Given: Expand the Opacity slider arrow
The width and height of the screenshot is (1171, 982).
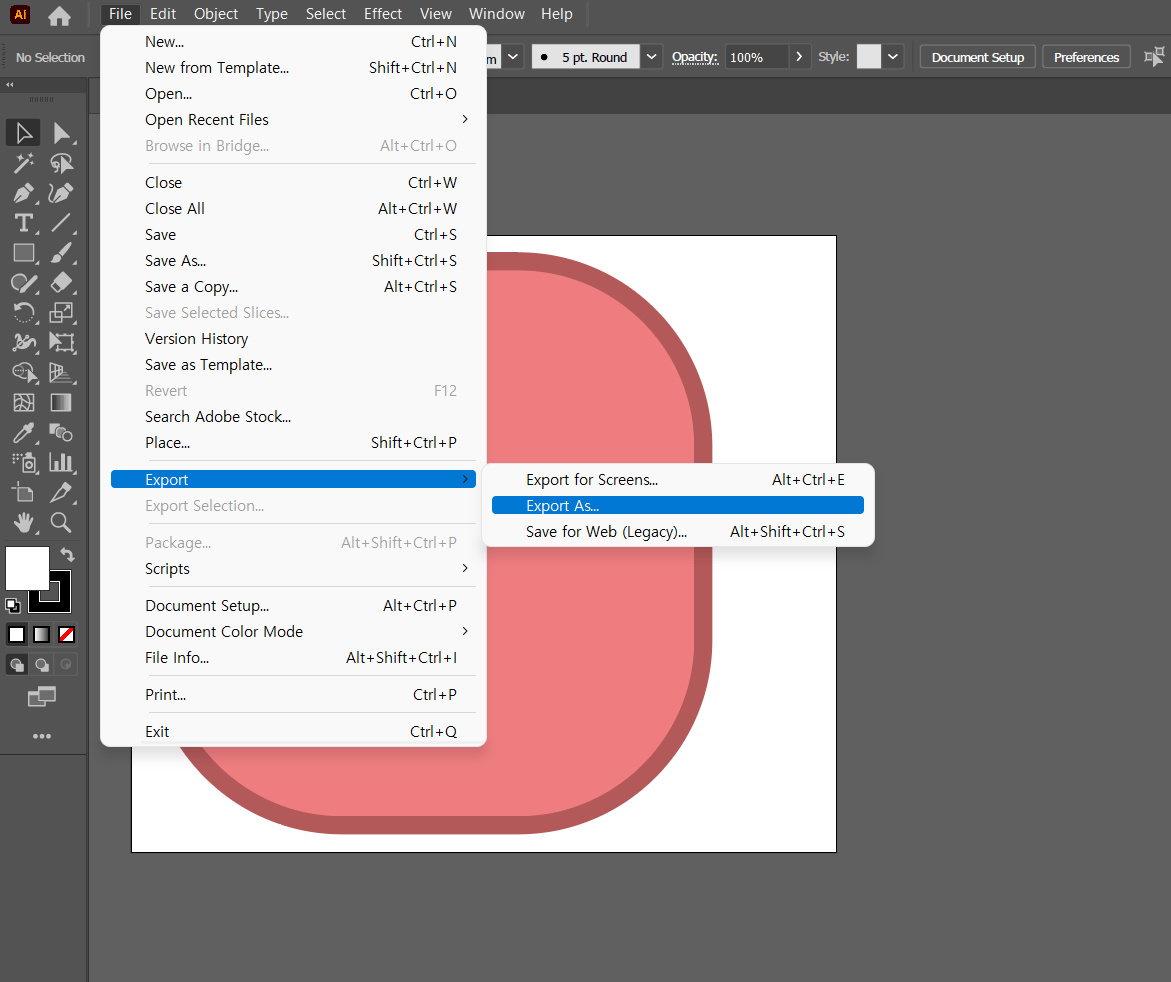Looking at the screenshot, I should 799,57.
